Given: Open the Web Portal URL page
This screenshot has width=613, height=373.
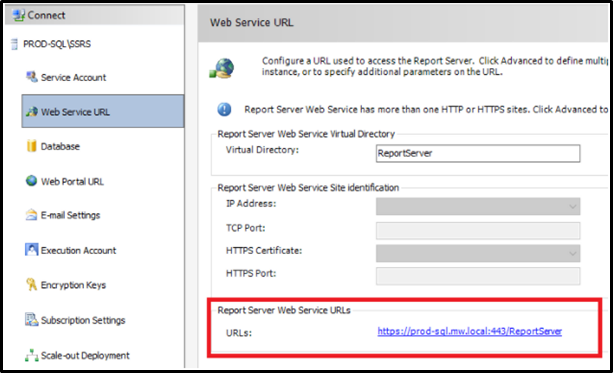Looking at the screenshot, I should coord(72,181).
